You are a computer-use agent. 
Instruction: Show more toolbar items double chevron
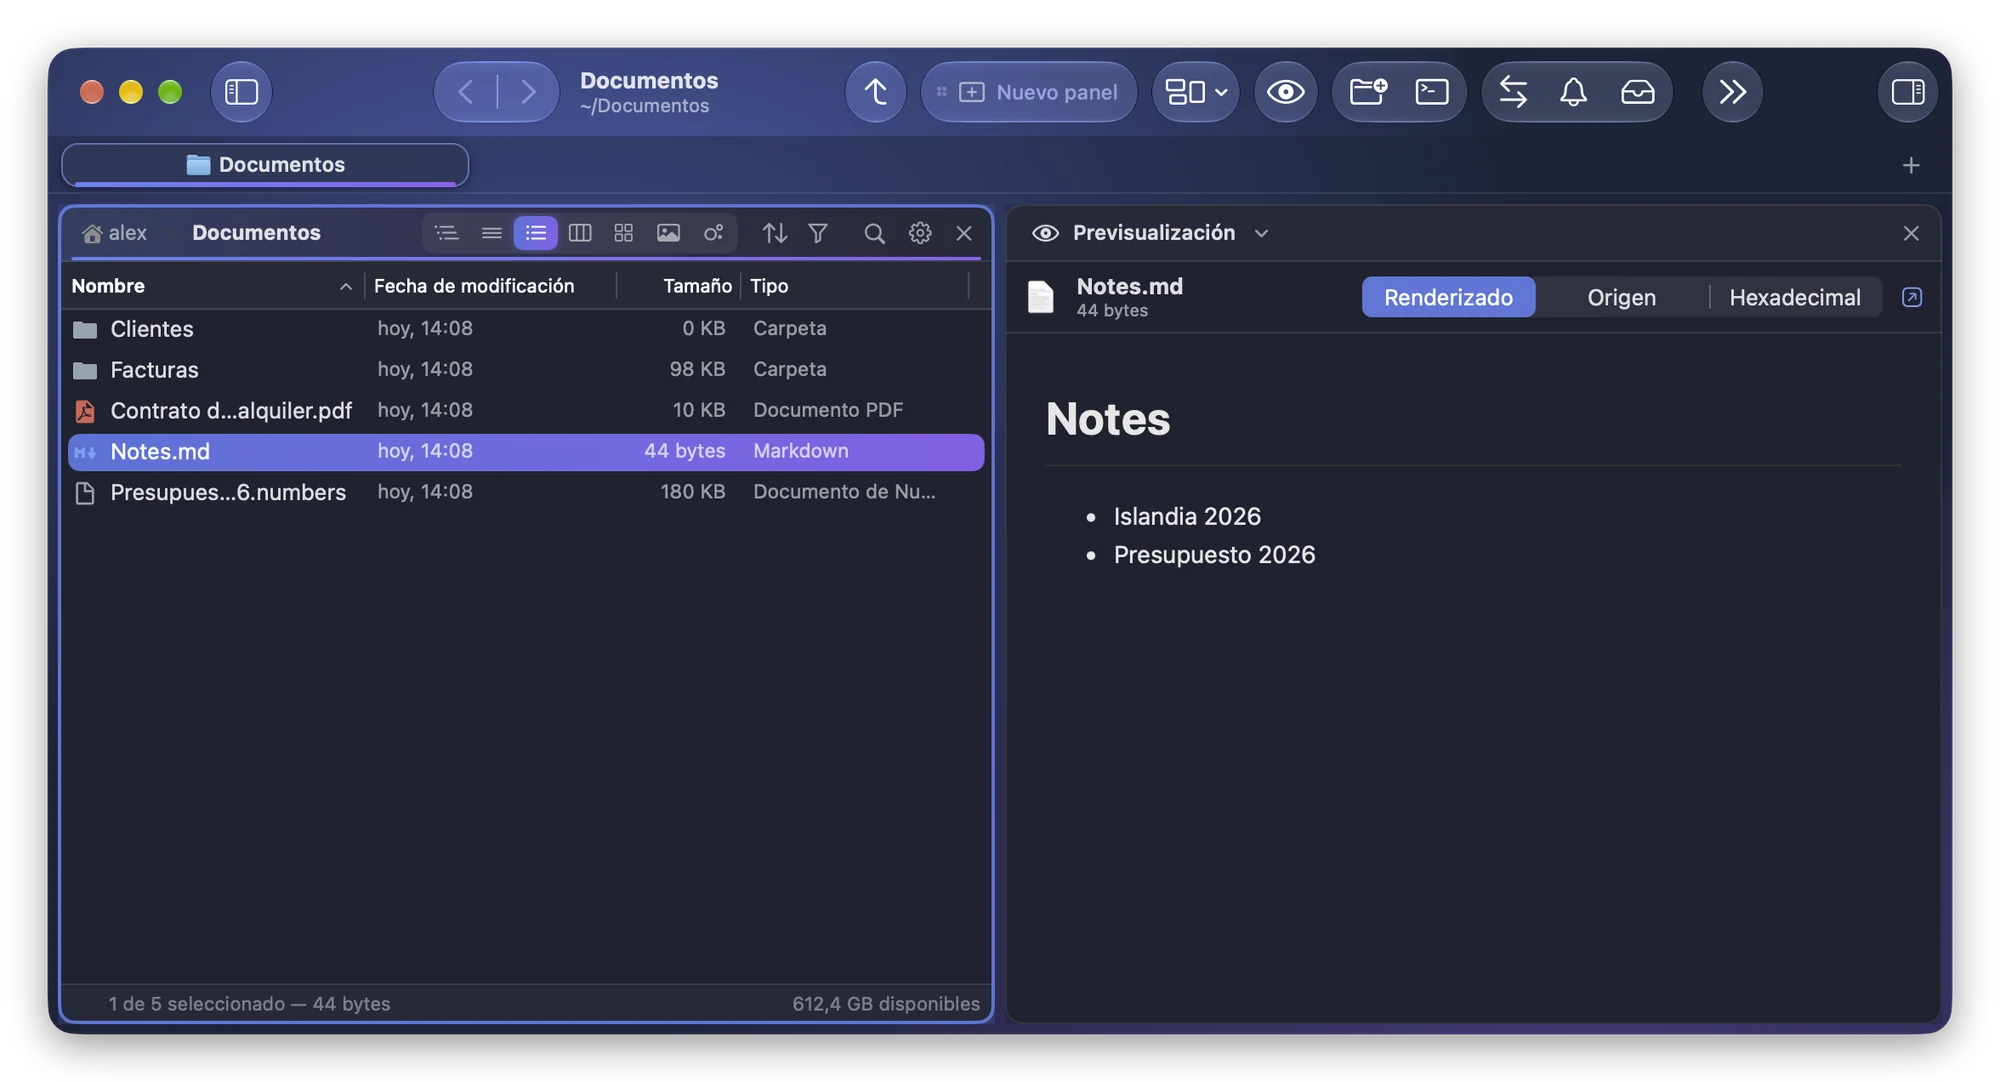pyautogui.click(x=1732, y=92)
